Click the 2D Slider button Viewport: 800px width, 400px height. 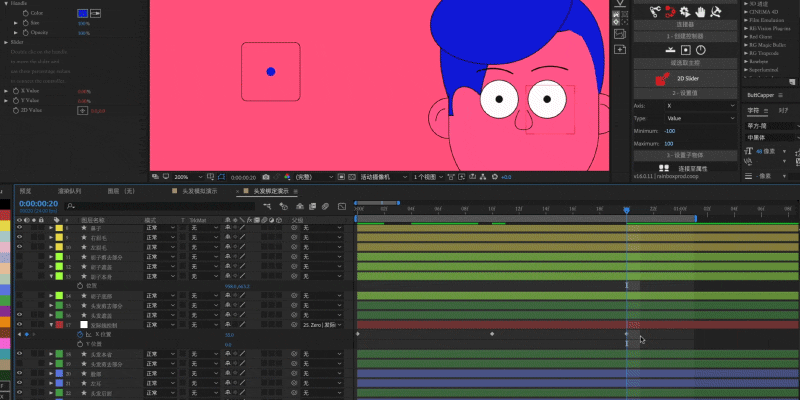pyautogui.click(x=685, y=79)
